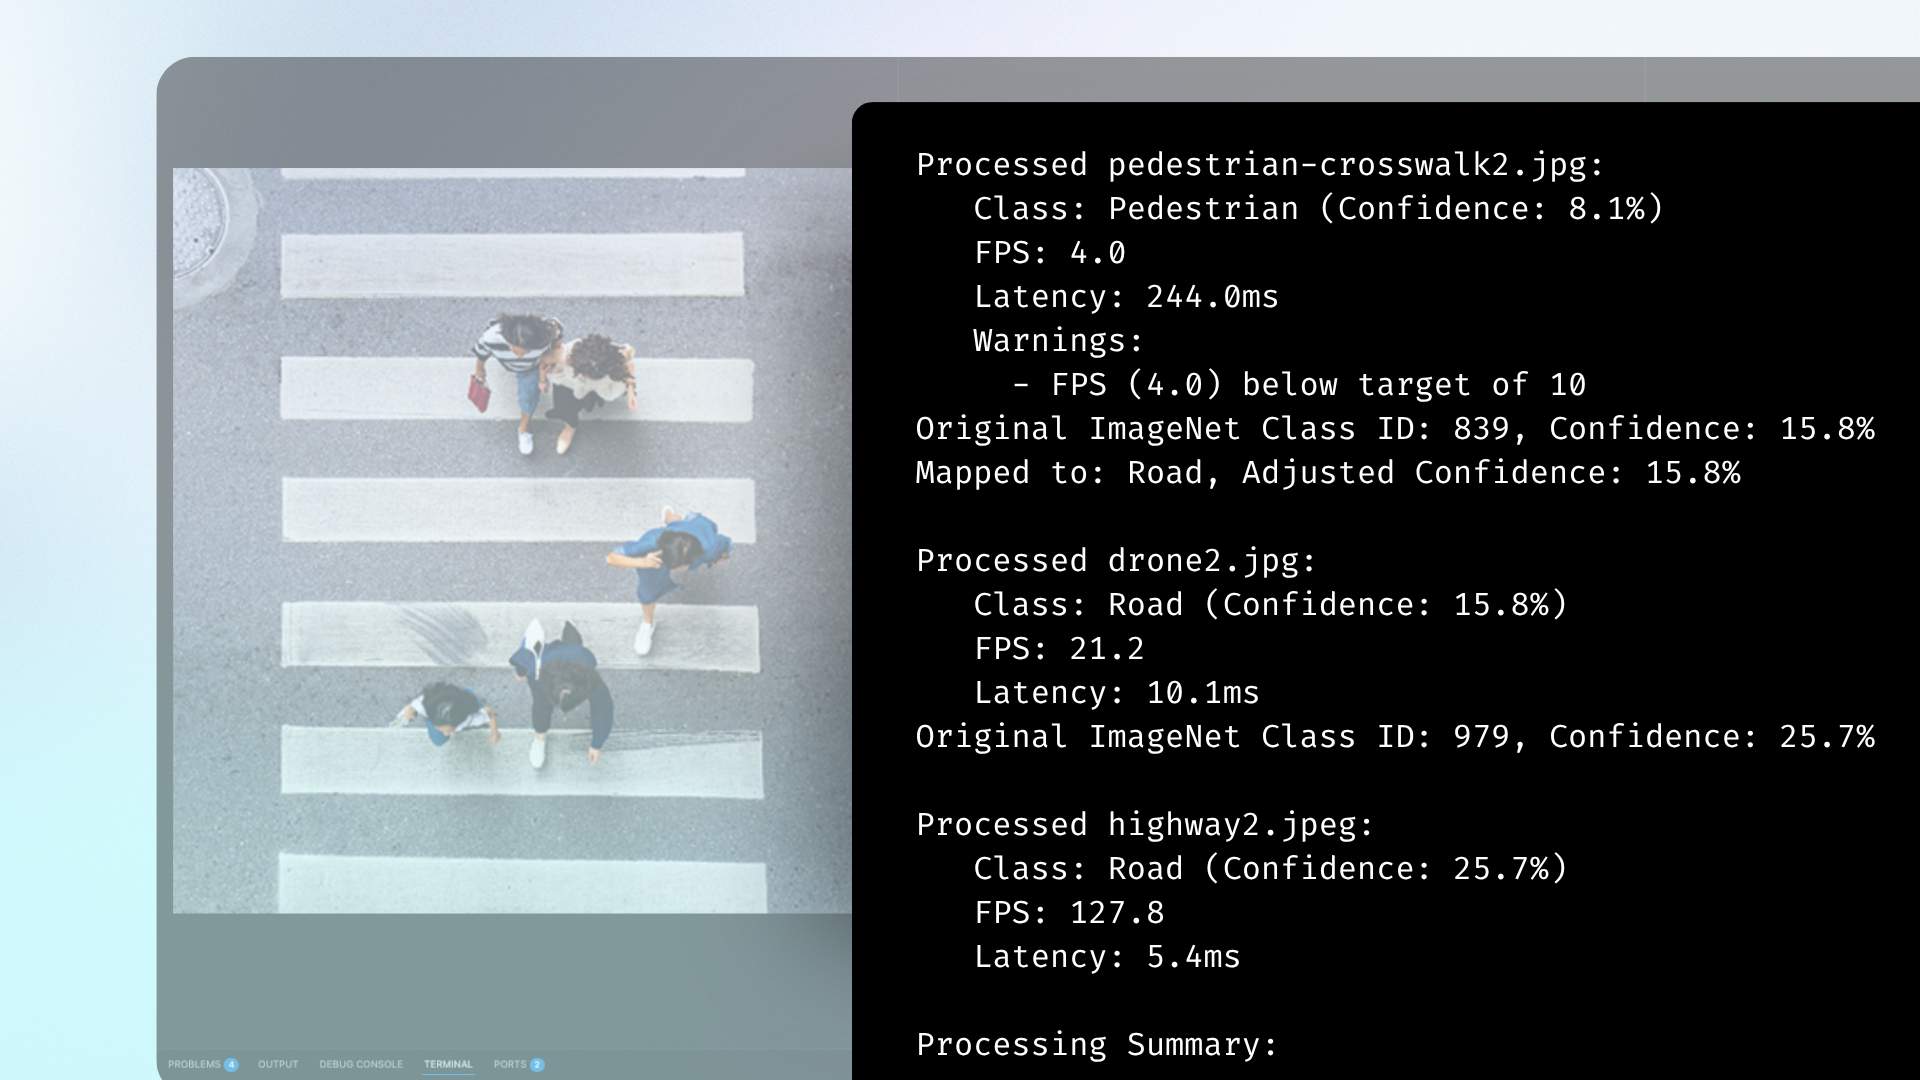Screen dimensions: 1920x1080
Task: Click the 'Processed drone2.jpg:' terminal line
Action: click(1116, 561)
